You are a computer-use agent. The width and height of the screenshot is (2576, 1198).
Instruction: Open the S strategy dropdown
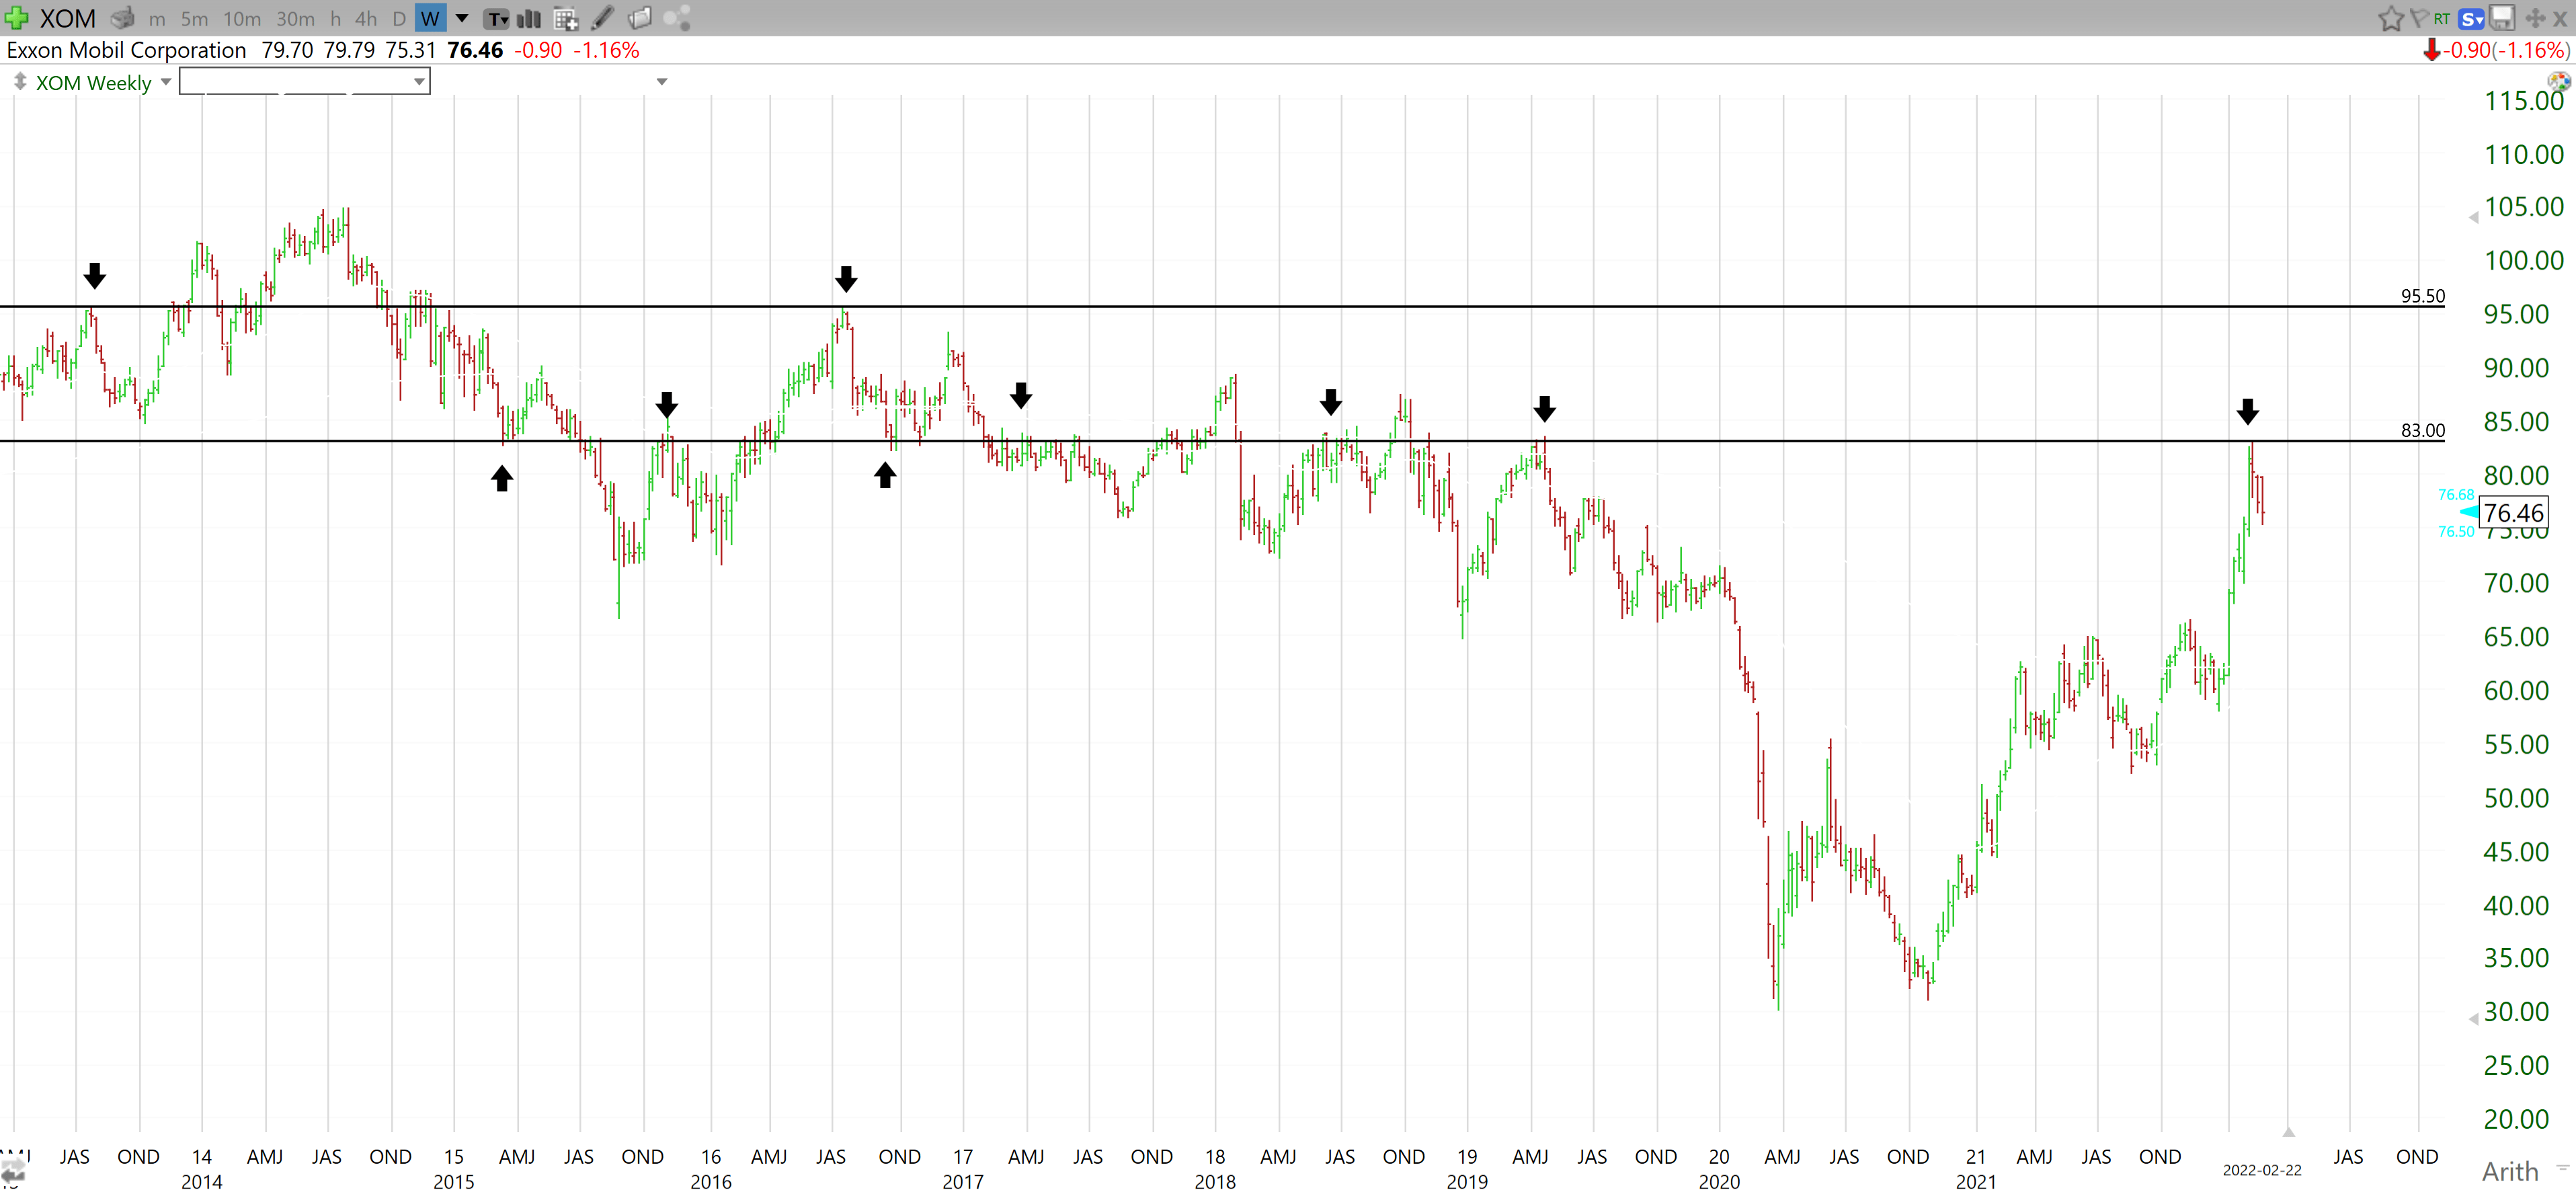tap(2470, 18)
